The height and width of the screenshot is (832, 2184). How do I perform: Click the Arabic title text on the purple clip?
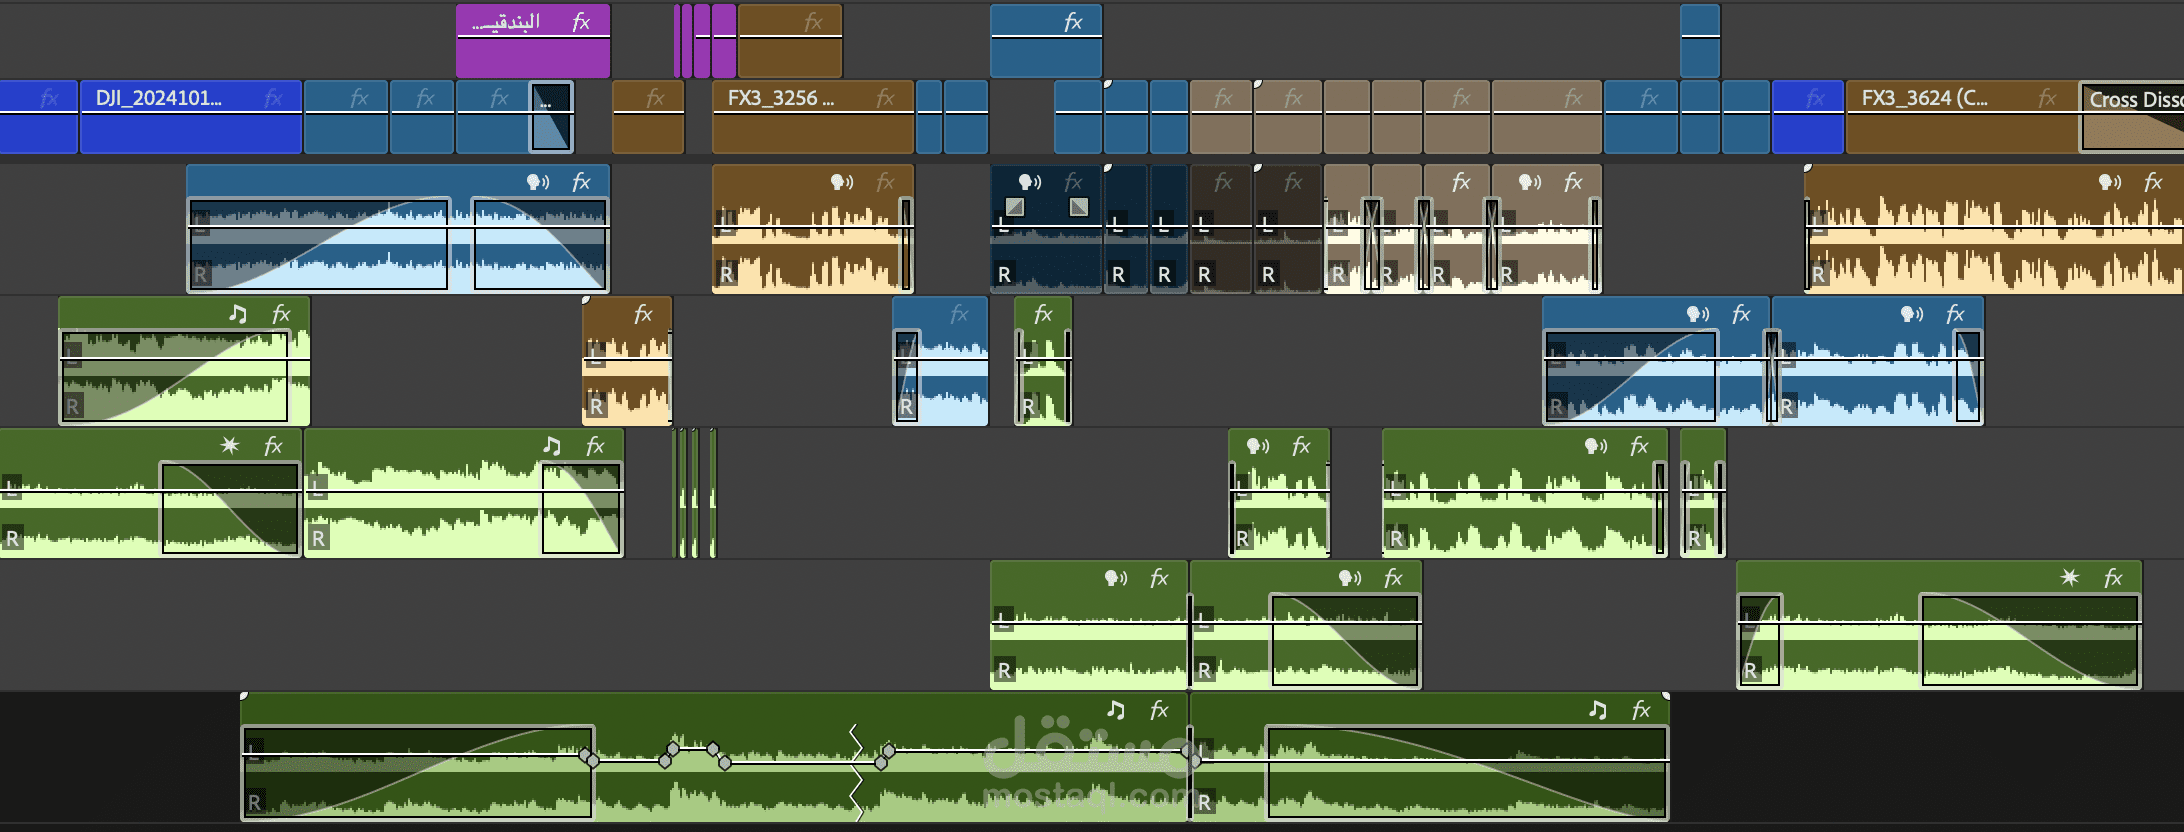(506, 21)
